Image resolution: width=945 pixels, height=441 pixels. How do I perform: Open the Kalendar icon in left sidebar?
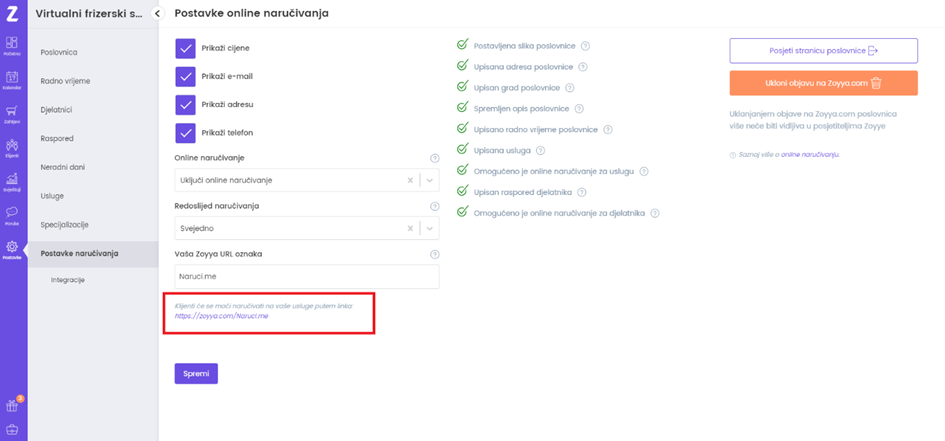tap(13, 79)
